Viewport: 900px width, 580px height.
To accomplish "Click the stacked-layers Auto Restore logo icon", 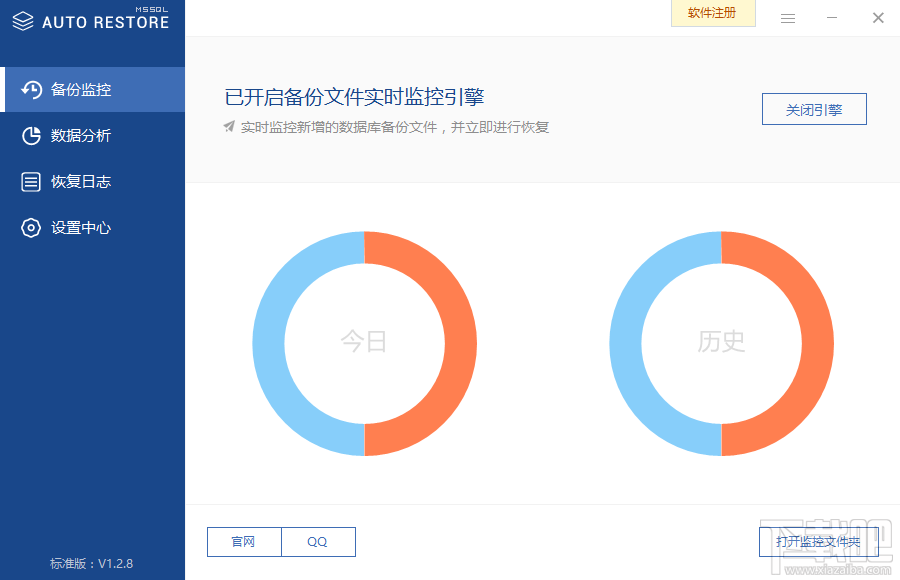I will [23, 21].
